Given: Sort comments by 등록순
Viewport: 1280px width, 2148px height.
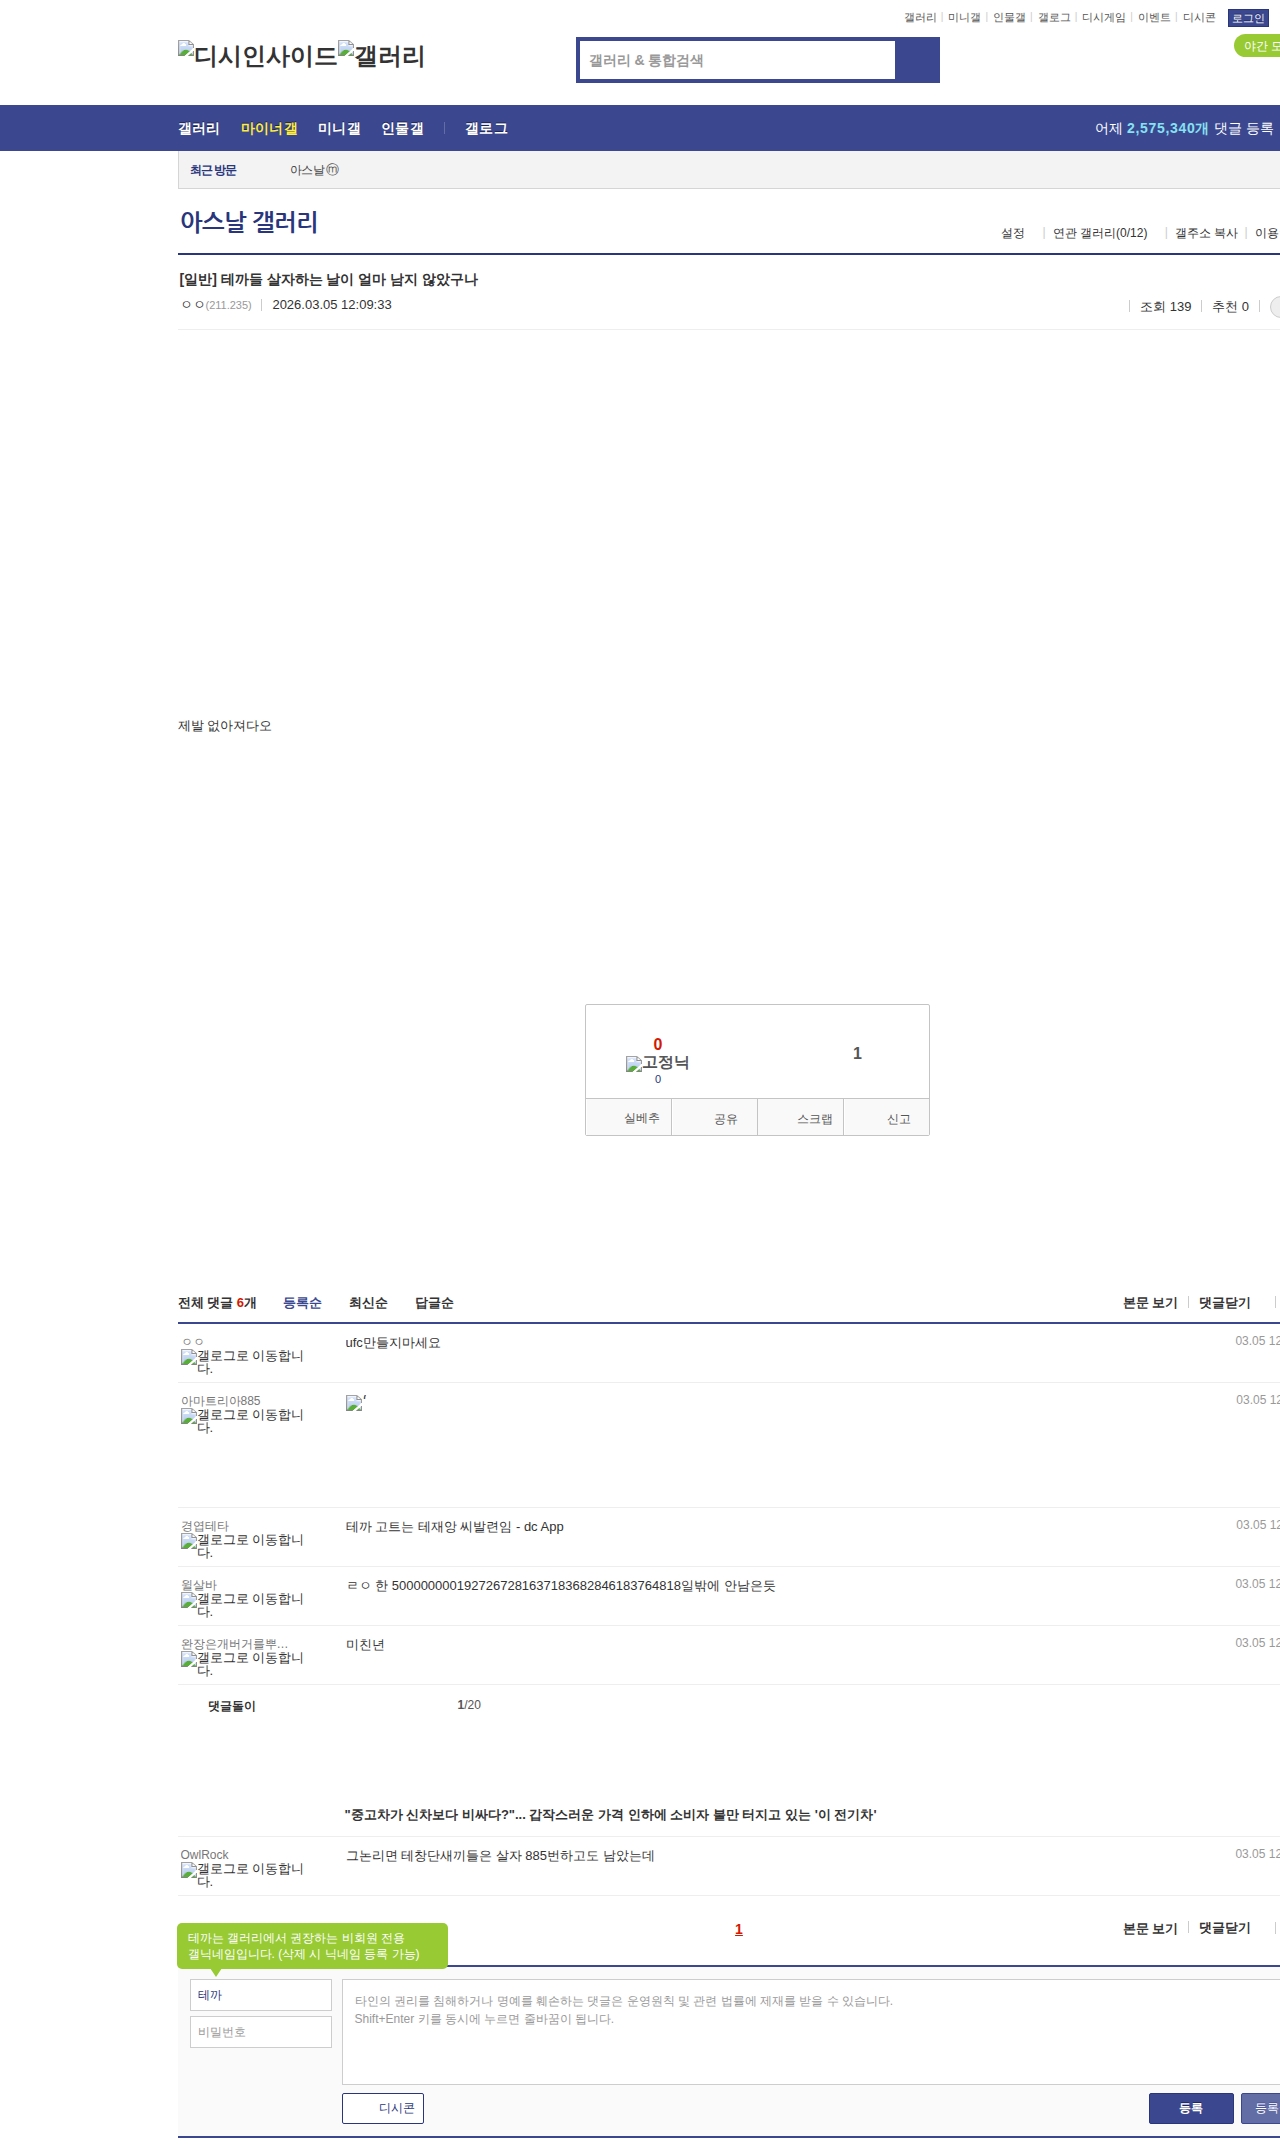Looking at the screenshot, I should pyautogui.click(x=302, y=1303).
